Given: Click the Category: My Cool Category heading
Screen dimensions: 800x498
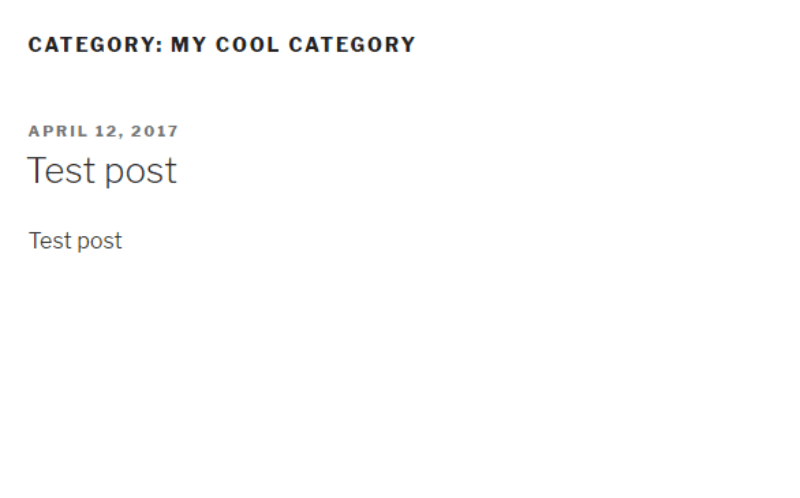Looking at the screenshot, I should pyautogui.click(x=221, y=45).
